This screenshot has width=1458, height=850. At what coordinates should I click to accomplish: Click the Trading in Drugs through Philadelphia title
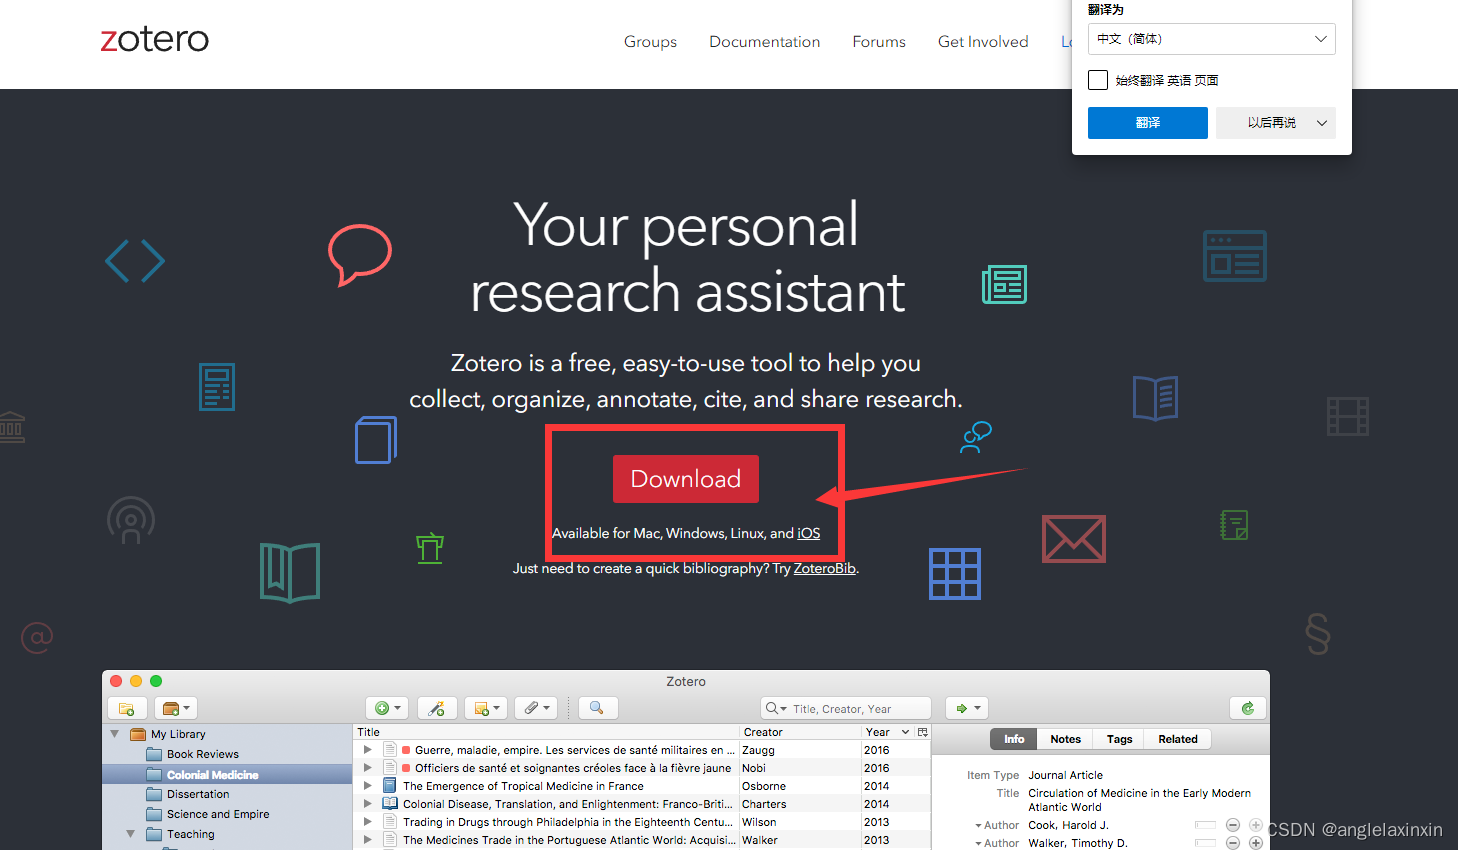568,822
